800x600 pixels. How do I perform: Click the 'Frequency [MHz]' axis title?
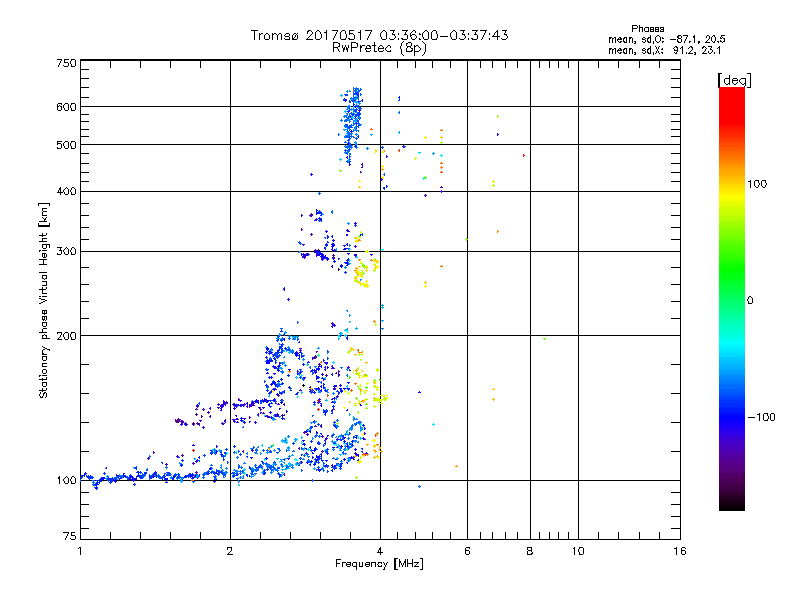379,564
